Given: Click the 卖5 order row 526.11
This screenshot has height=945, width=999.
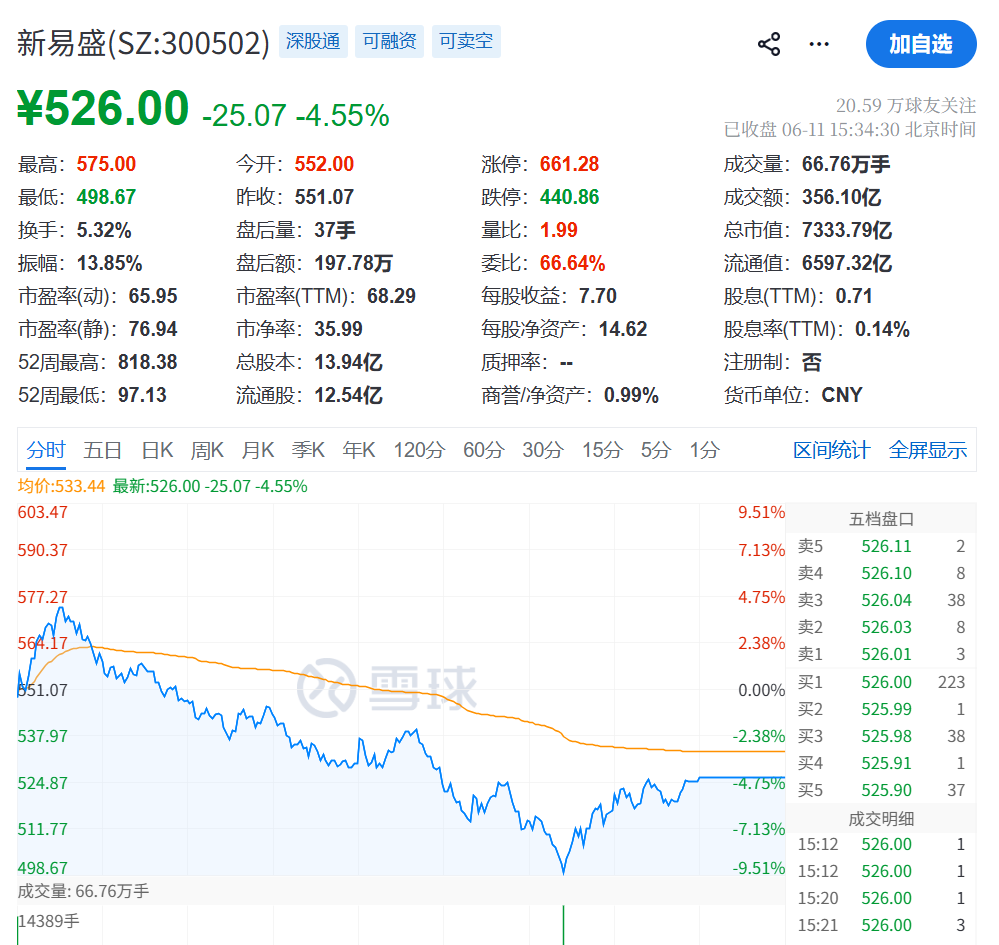Looking at the screenshot, I should [881, 547].
